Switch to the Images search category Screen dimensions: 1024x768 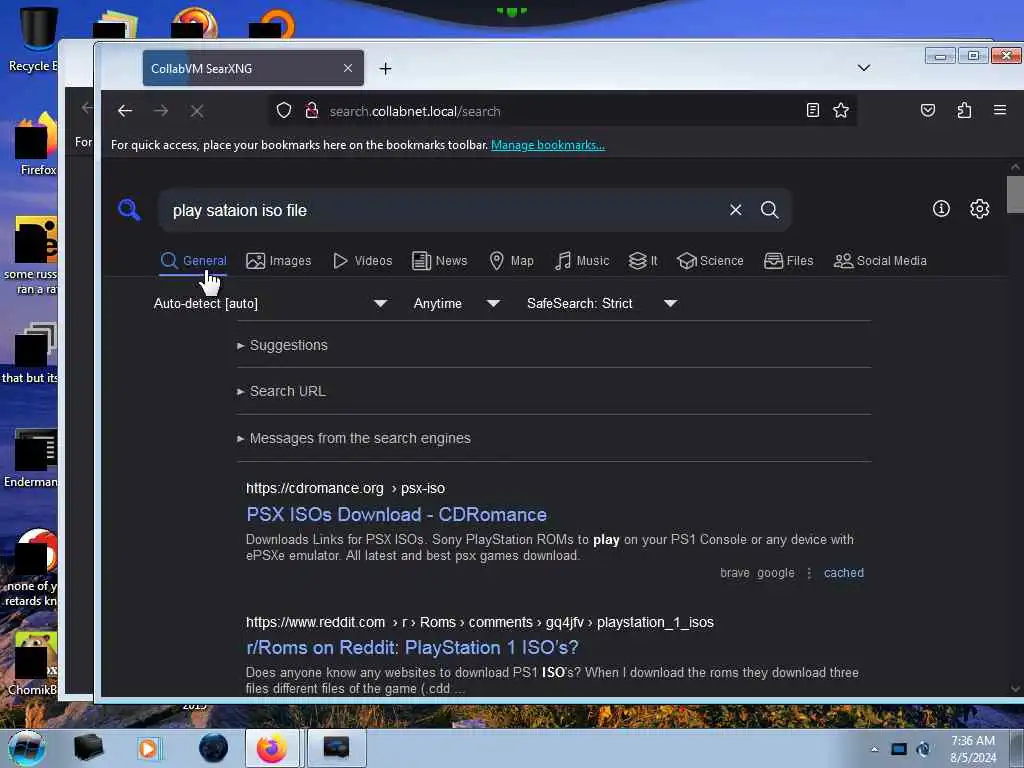click(x=279, y=261)
